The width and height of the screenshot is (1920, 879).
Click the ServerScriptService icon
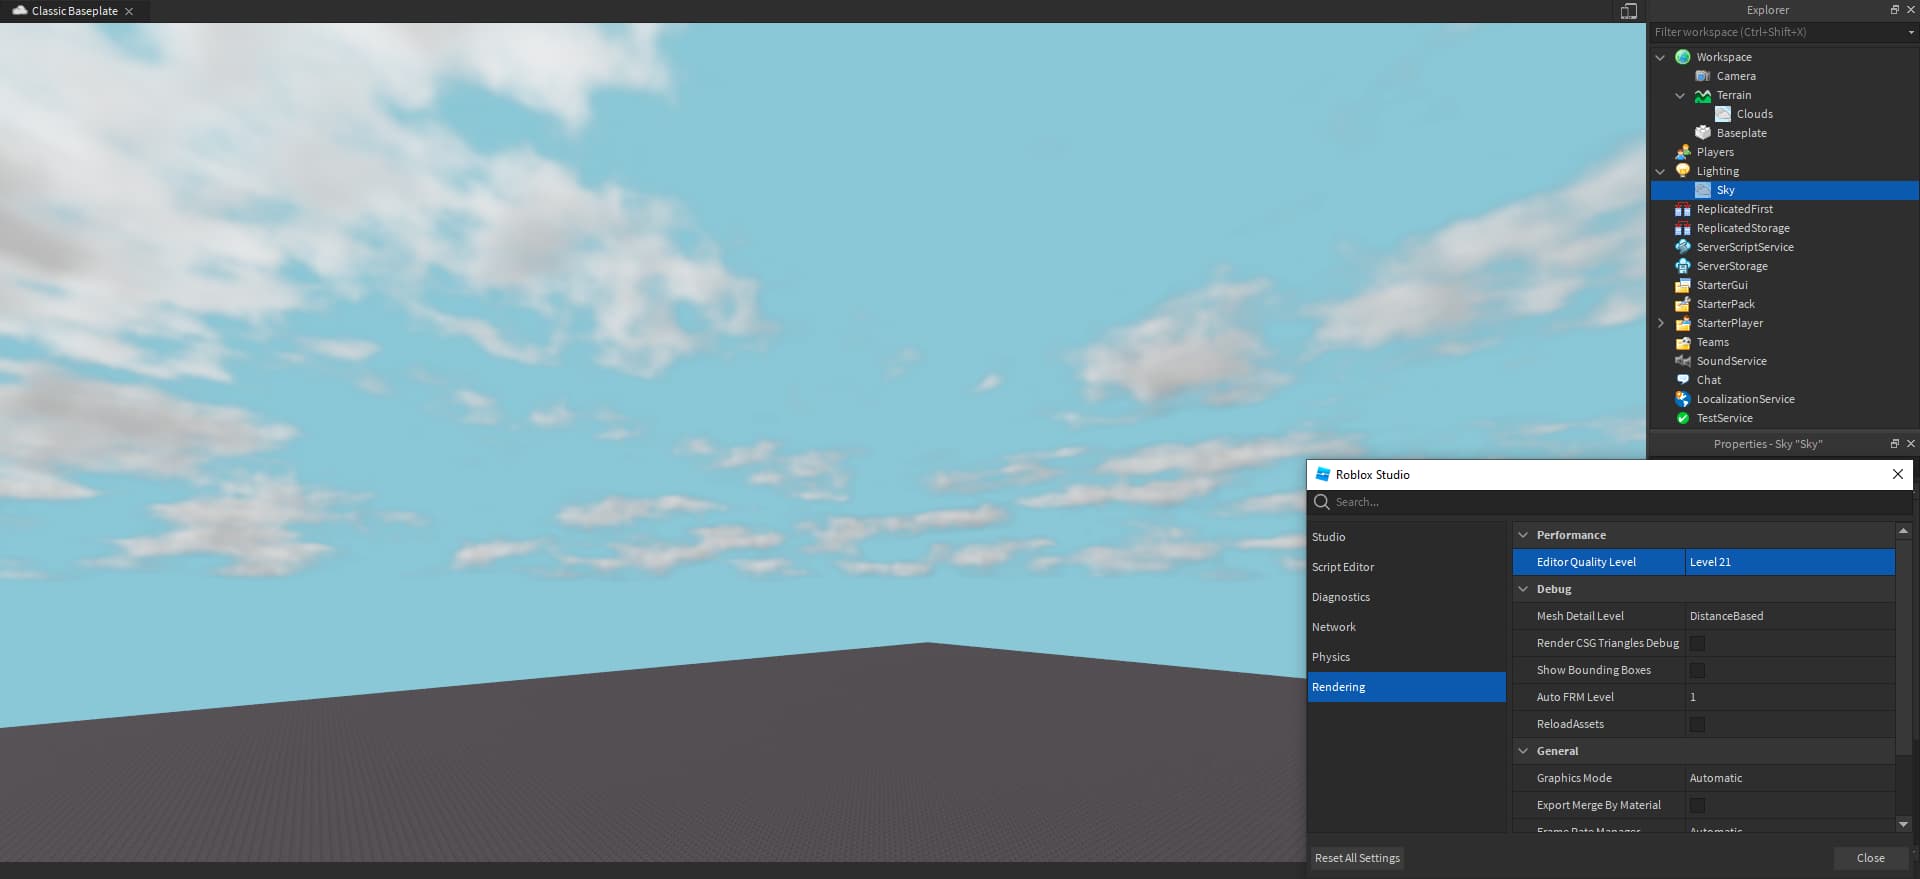point(1683,247)
